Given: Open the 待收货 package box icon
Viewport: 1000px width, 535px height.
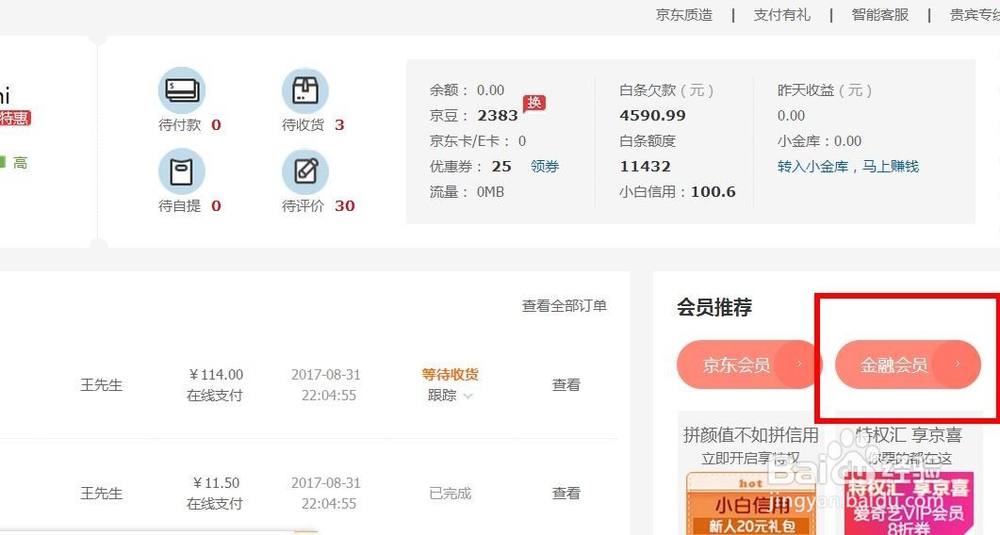Looking at the screenshot, I should click(x=305, y=91).
